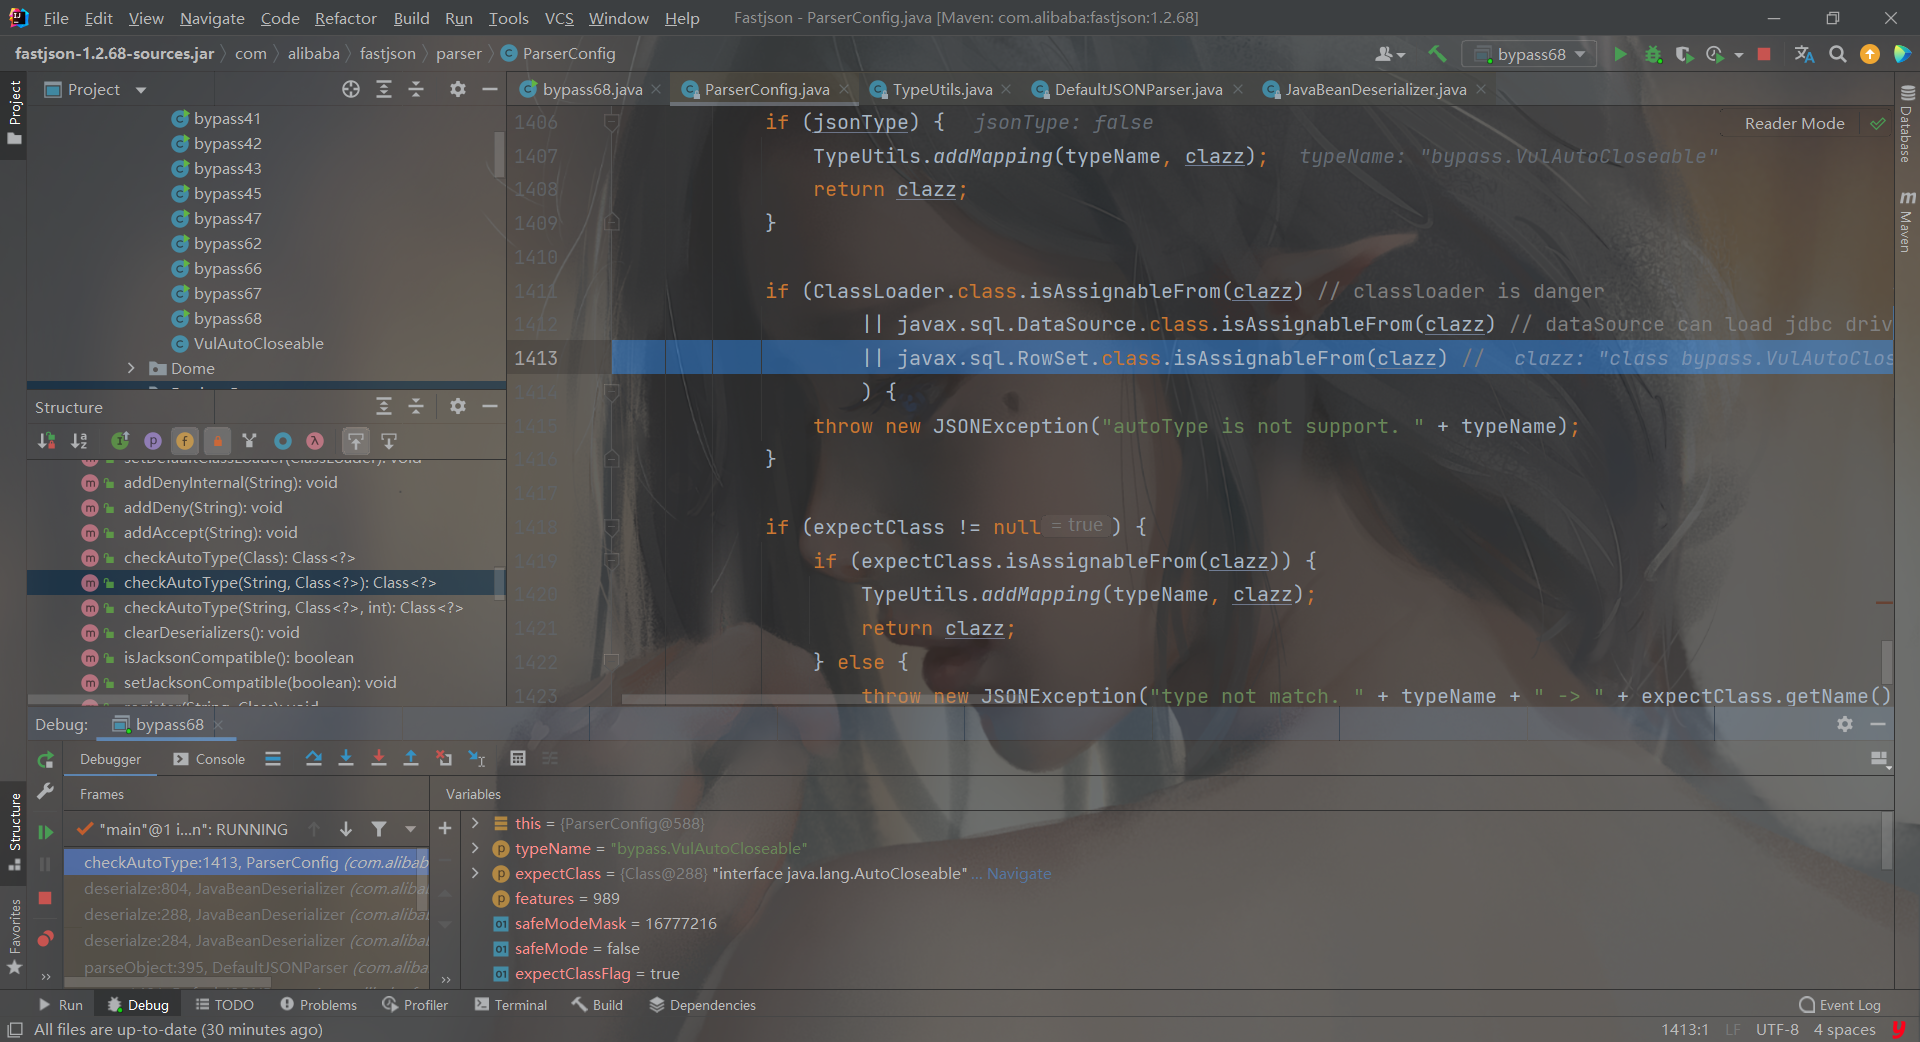Open Project panel settings gear
Screen dimensions: 1920x1042
tap(457, 89)
